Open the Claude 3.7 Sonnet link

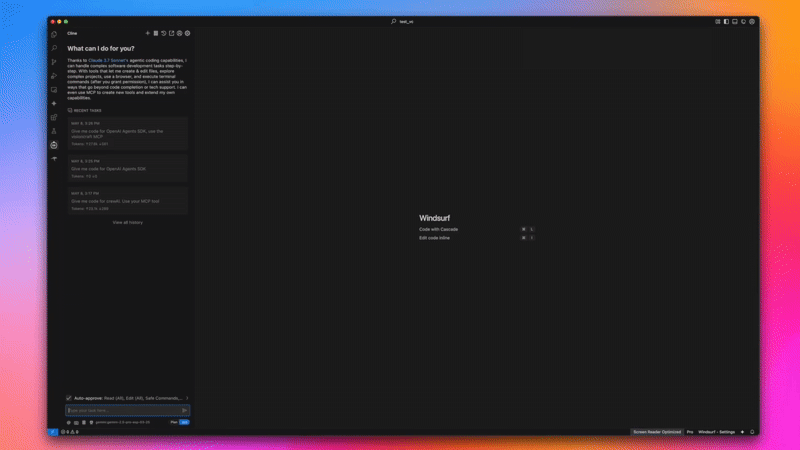108,60
